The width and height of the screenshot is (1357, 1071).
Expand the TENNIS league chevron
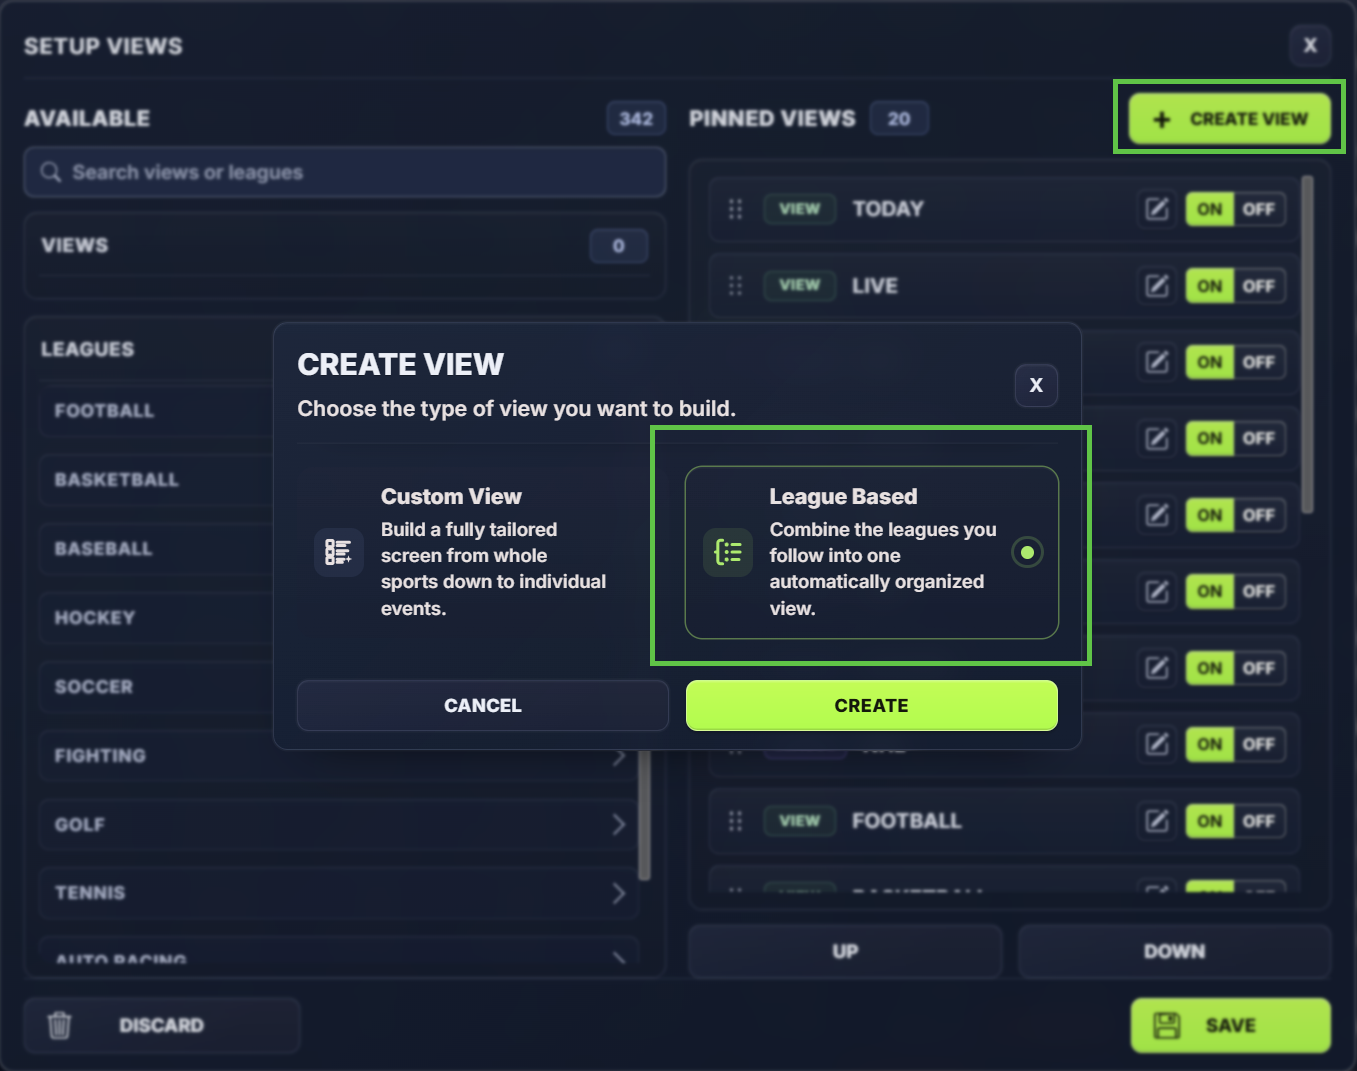619,893
